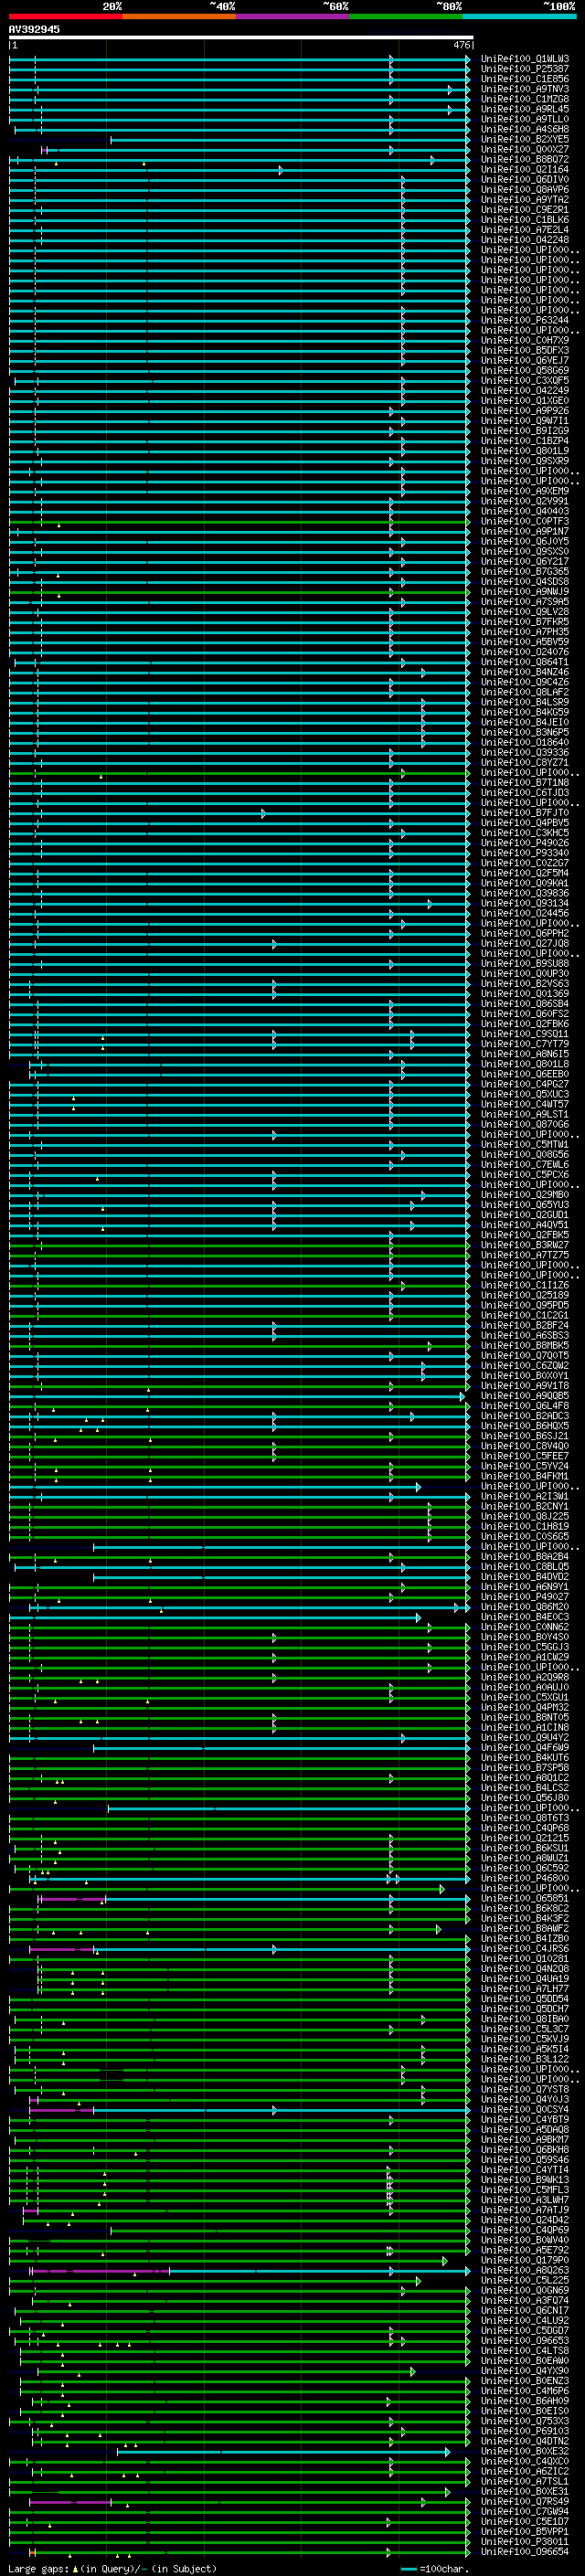This screenshot has width=585, height=2576.
Task: Open hit UniRef100_C7YT79
Action: (525, 1044)
